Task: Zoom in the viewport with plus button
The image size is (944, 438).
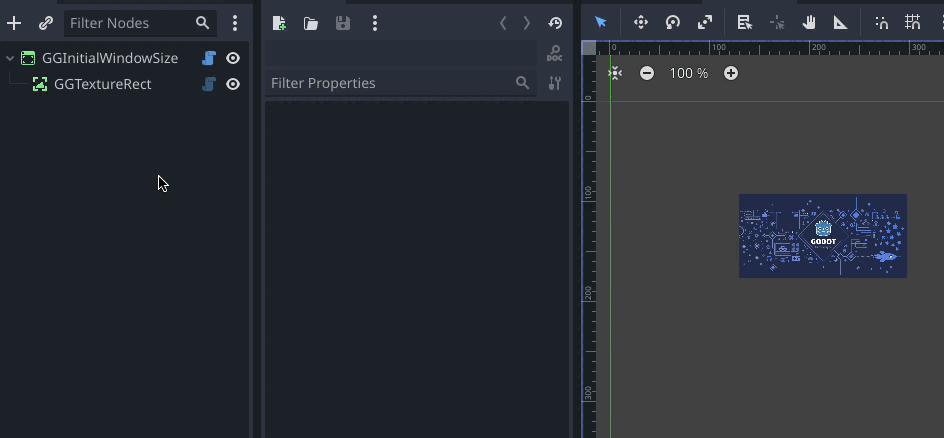Action: (730, 73)
